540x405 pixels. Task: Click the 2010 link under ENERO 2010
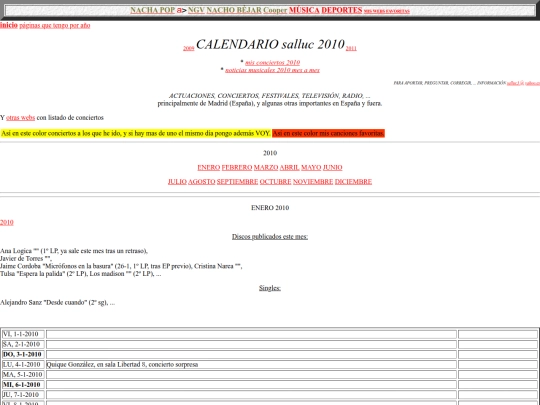(7, 222)
